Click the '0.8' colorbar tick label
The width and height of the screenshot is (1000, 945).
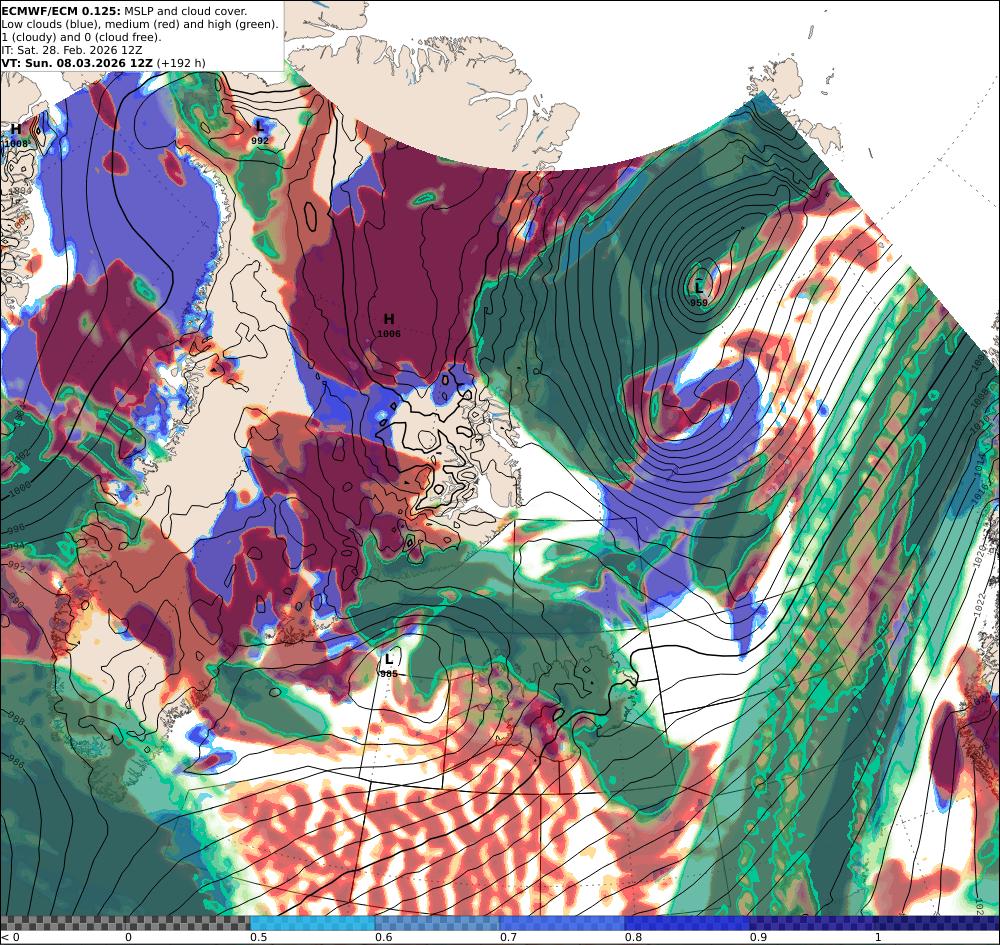click(633, 937)
